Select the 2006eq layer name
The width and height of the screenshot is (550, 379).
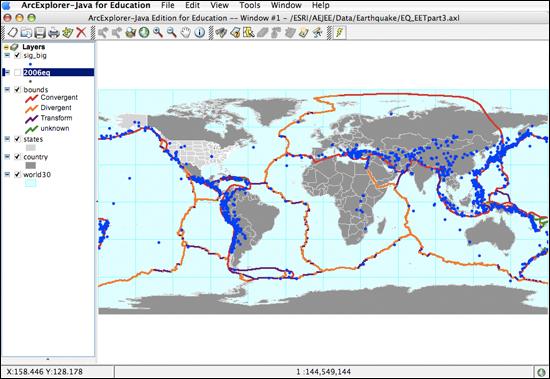[36, 73]
